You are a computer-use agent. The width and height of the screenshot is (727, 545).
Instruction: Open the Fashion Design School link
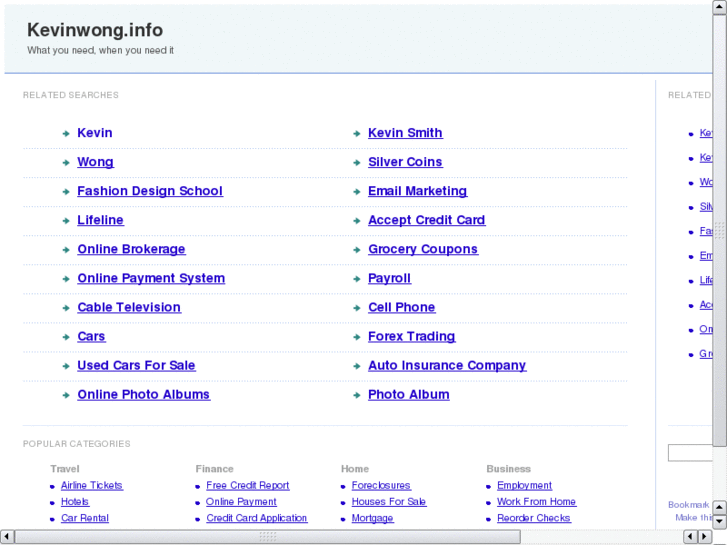pos(150,191)
